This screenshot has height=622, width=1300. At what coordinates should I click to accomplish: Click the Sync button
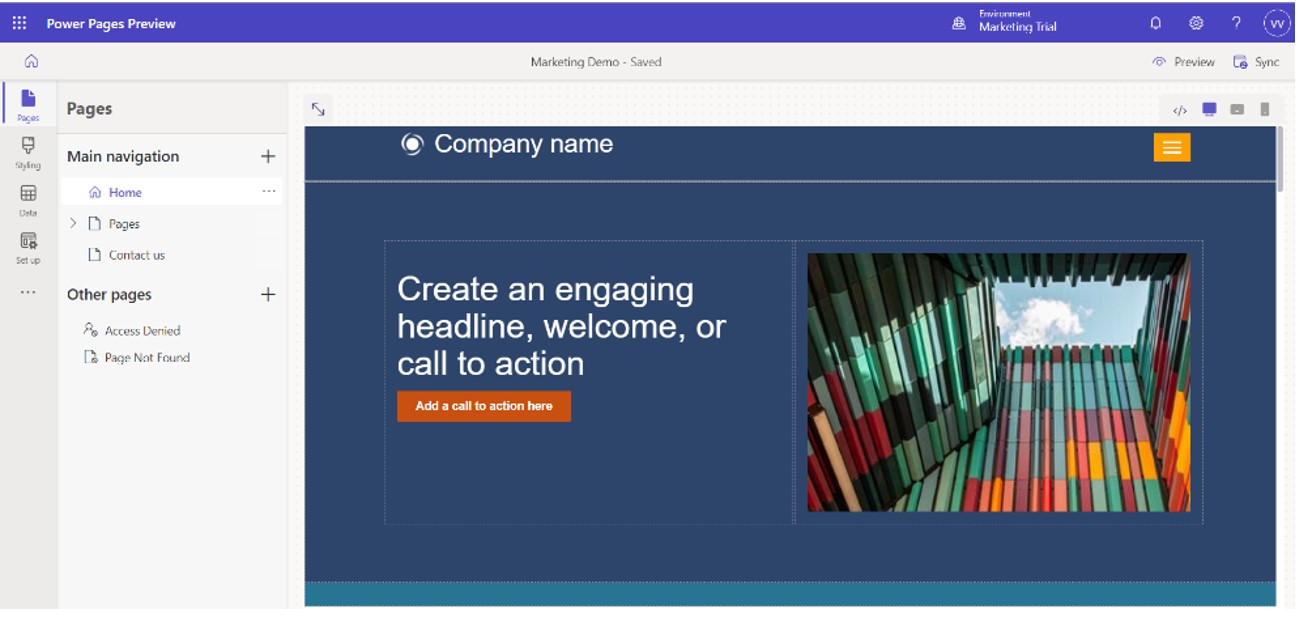(x=1256, y=60)
